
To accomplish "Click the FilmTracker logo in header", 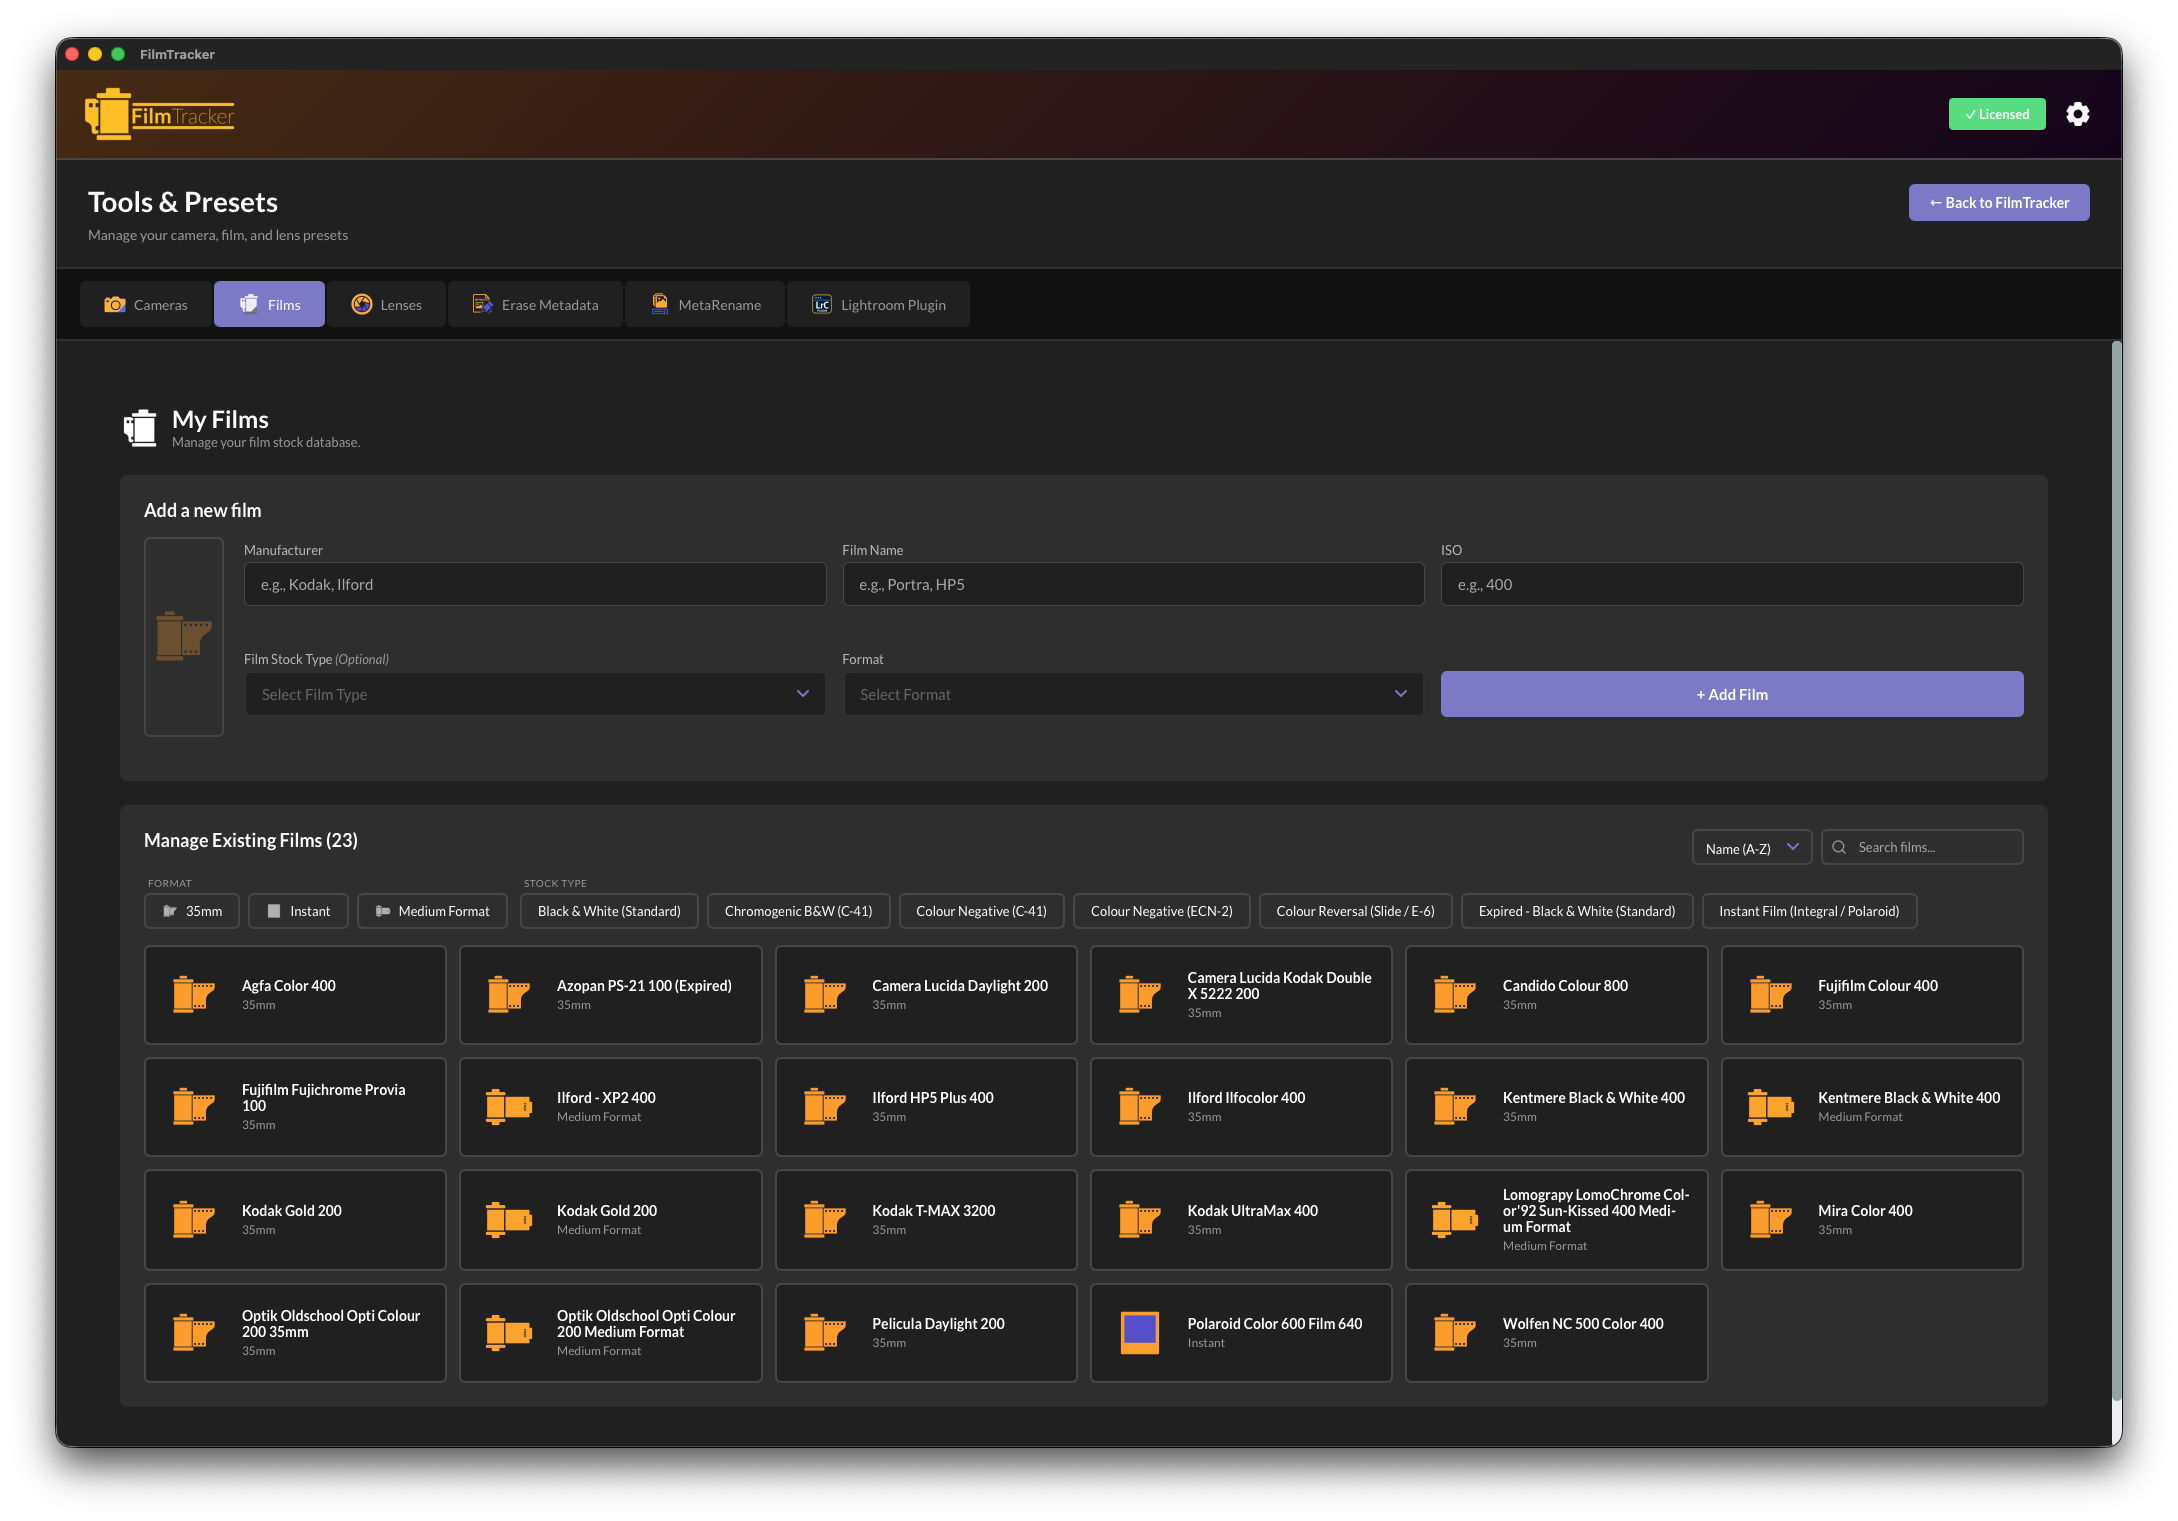I will [x=160, y=115].
